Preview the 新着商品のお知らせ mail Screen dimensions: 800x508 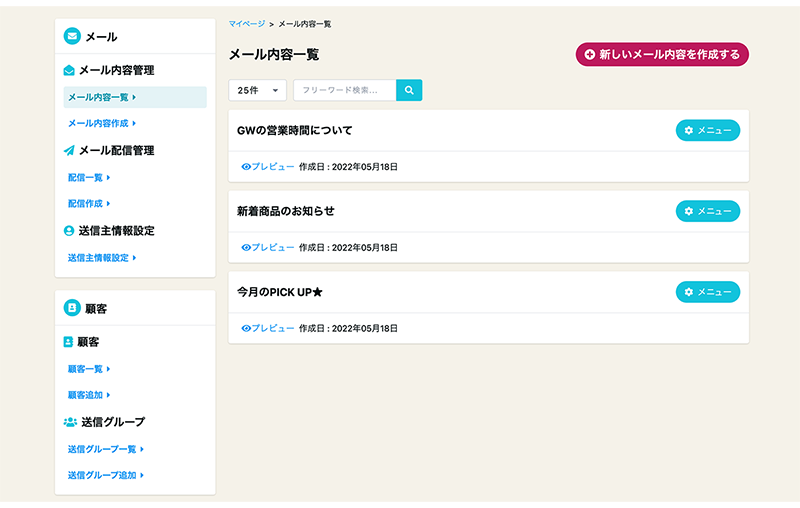click(x=268, y=247)
